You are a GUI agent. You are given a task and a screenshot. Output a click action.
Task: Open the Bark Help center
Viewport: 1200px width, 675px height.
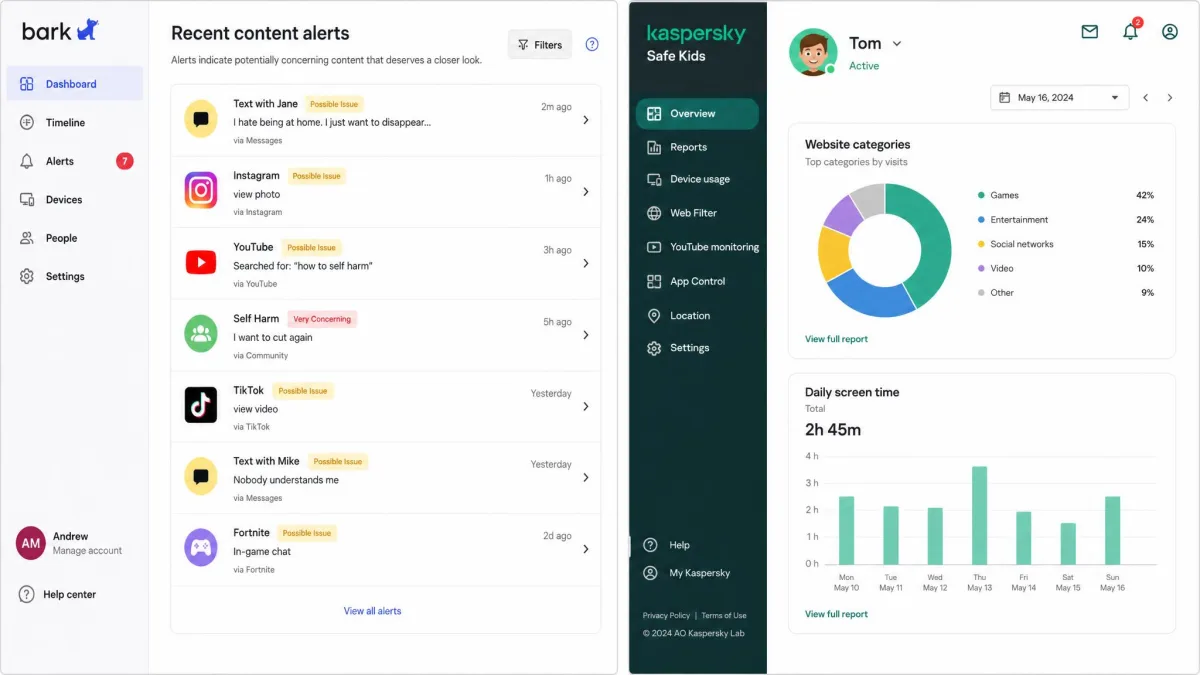58,594
